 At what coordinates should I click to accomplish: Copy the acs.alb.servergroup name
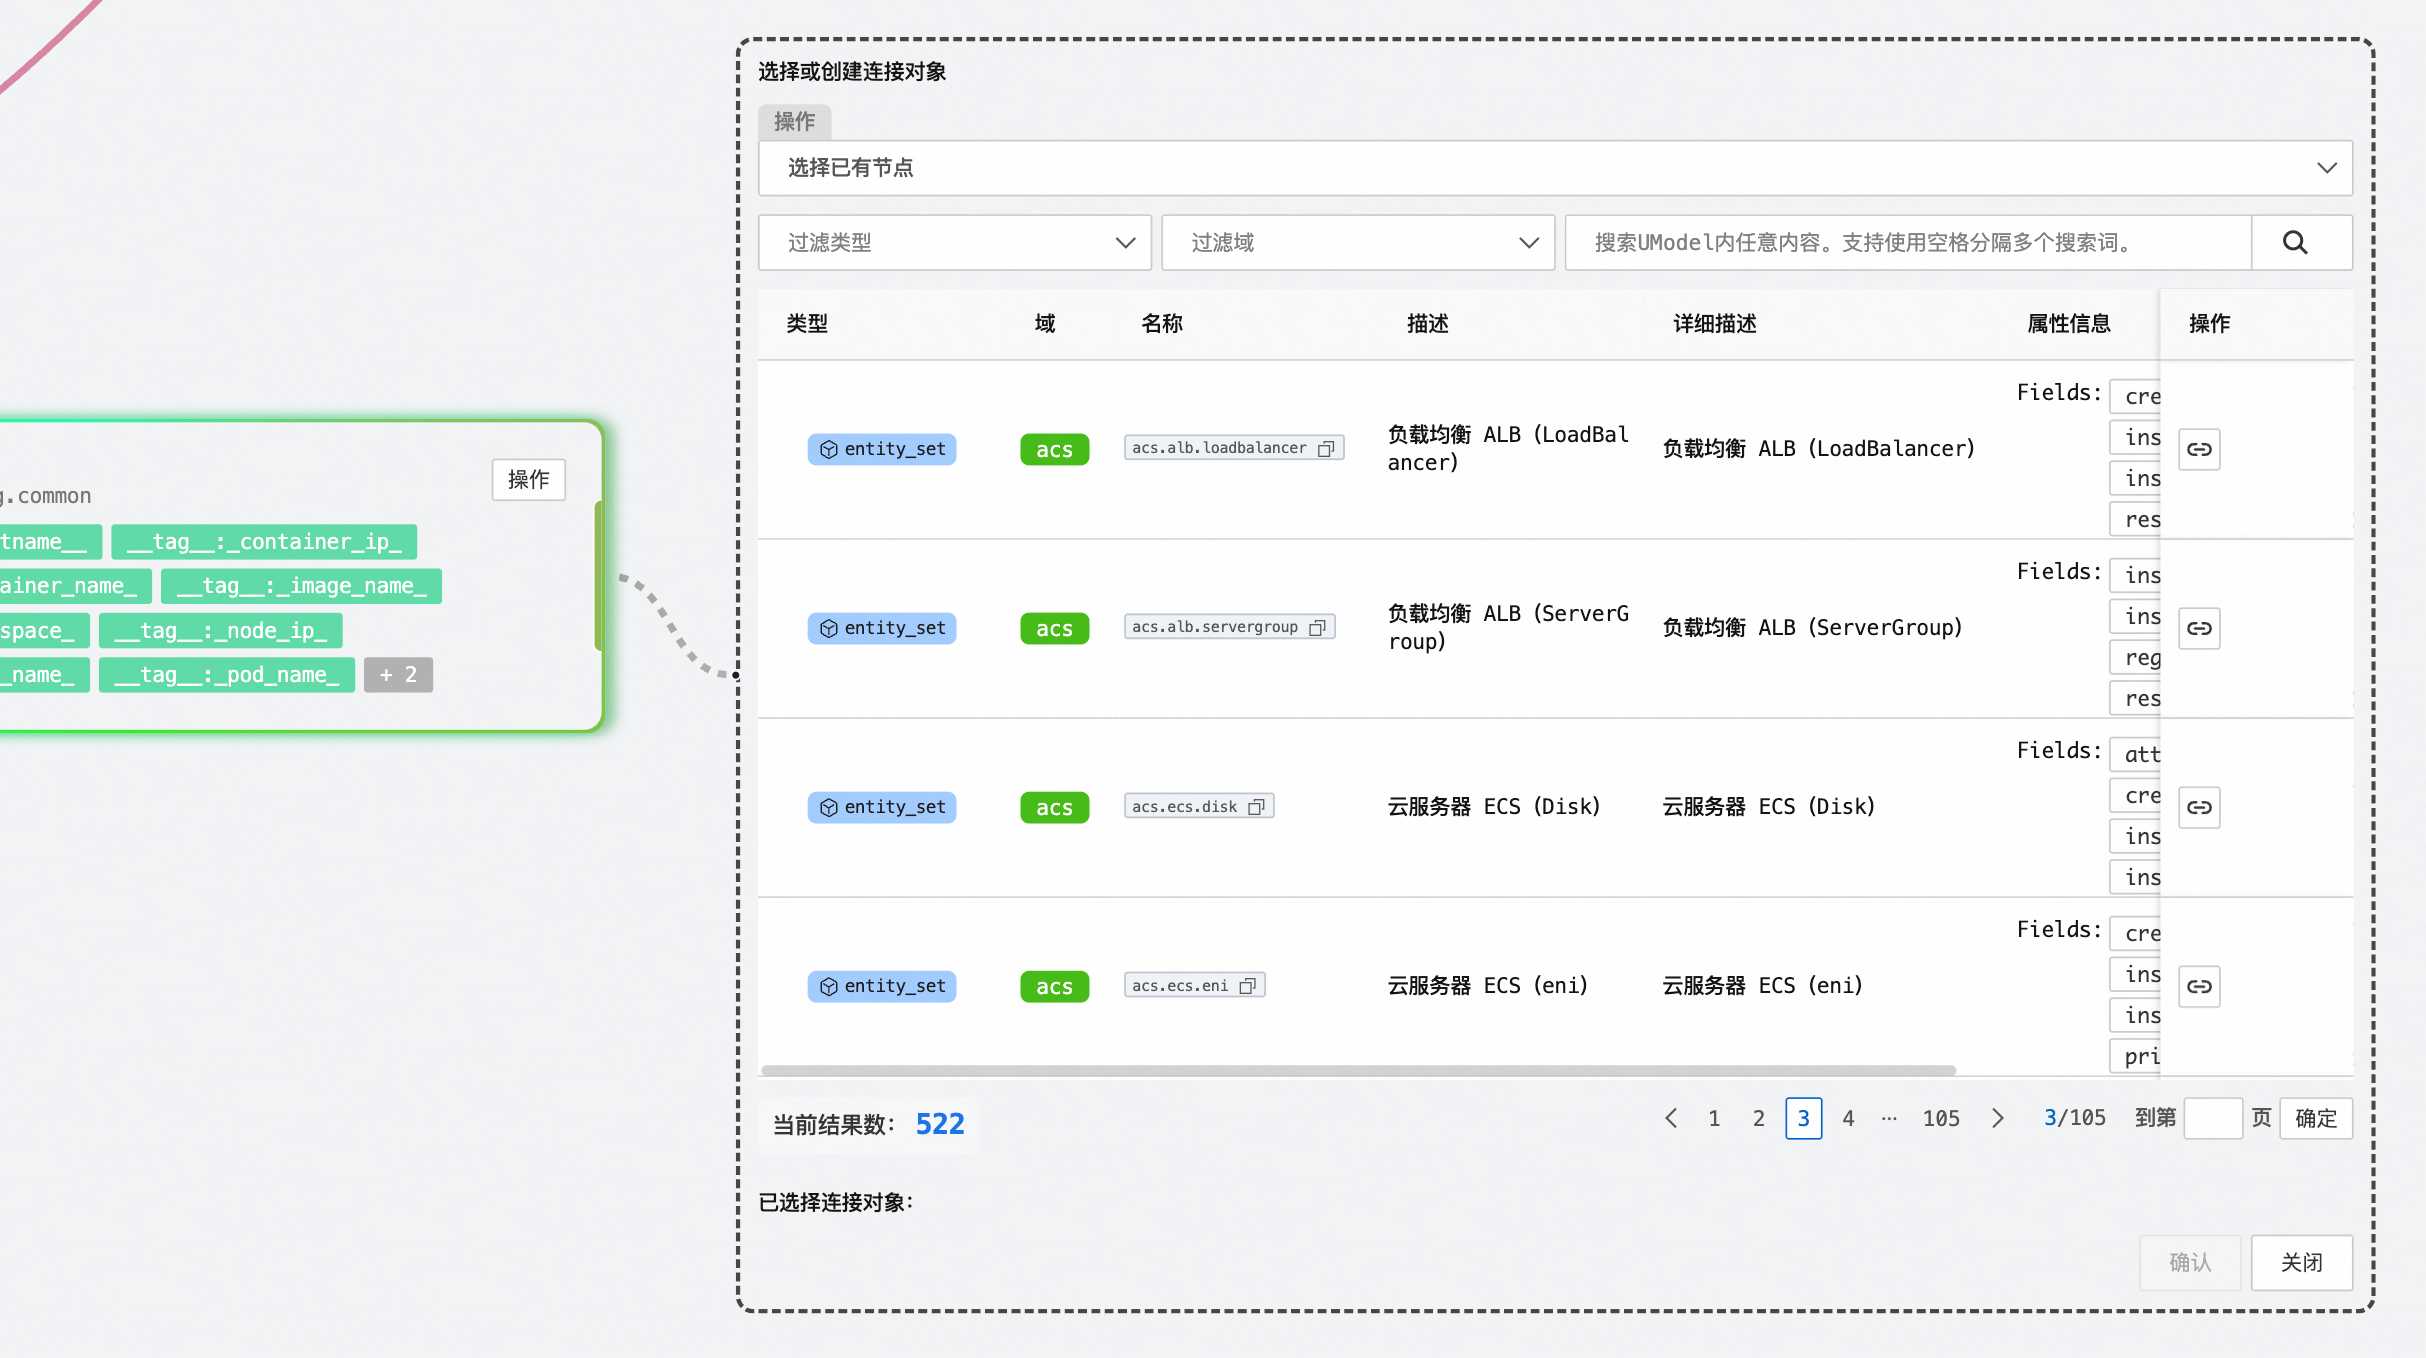(x=1317, y=627)
